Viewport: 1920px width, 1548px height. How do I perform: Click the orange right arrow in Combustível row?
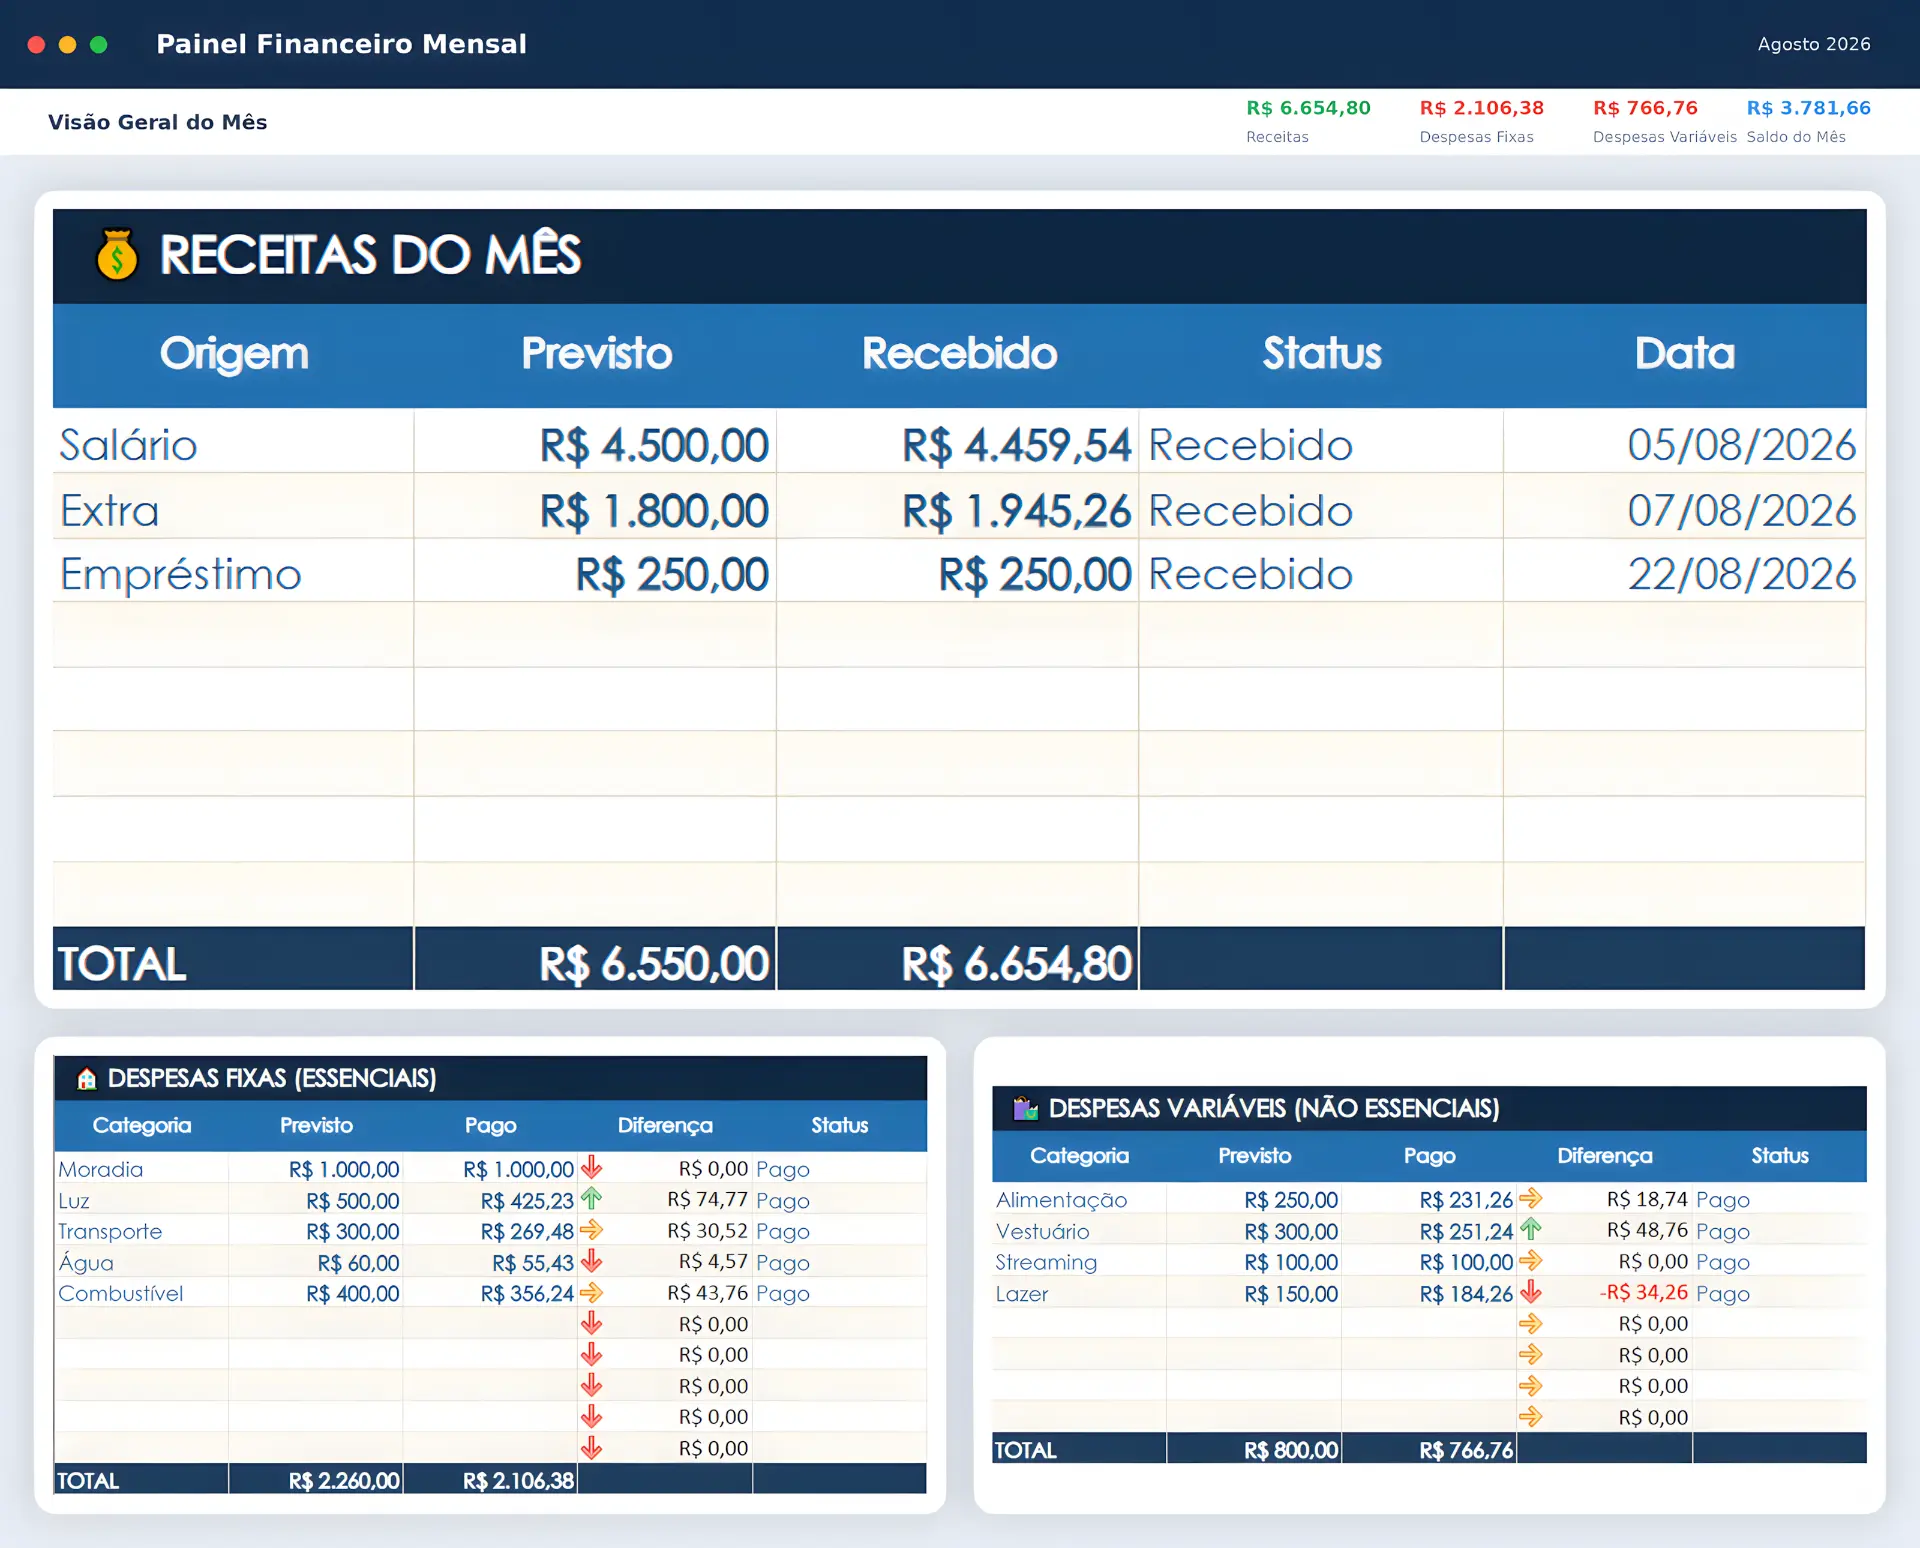592,1292
